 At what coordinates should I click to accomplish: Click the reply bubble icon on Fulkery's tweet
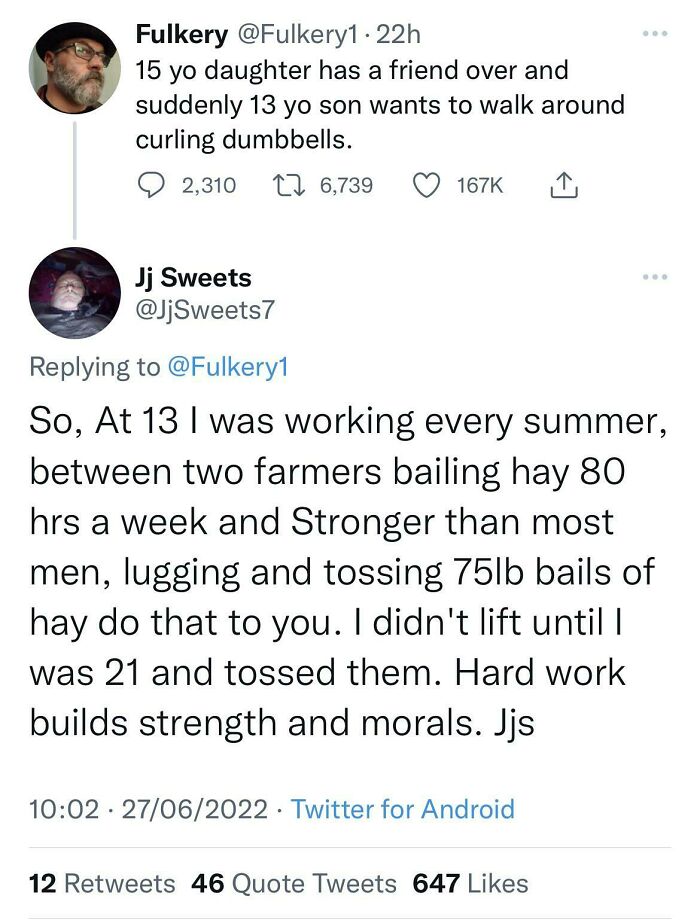[152, 185]
